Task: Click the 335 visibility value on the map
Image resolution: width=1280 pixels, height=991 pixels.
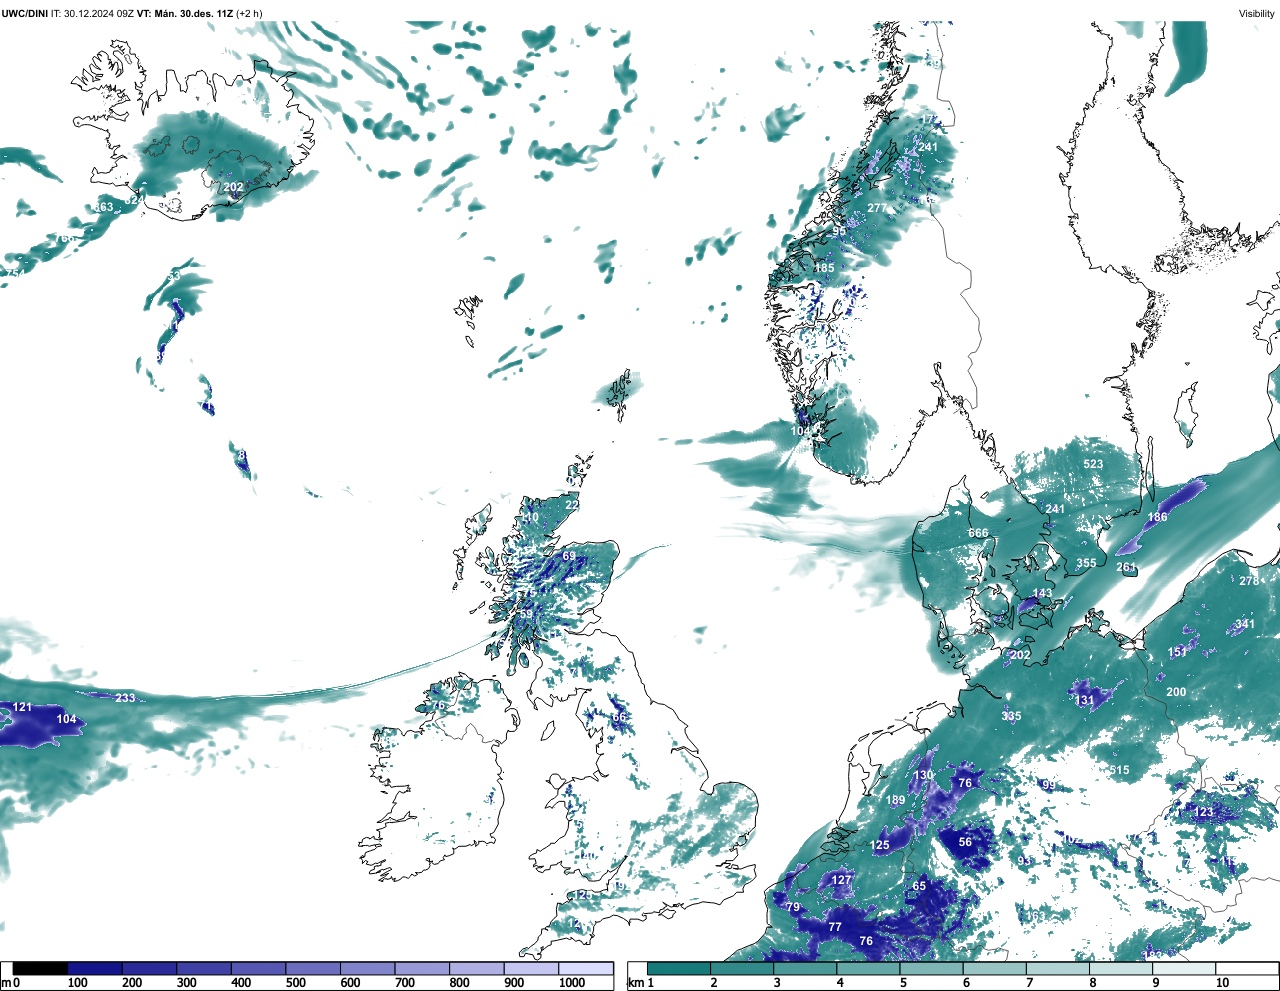Action: [1011, 716]
